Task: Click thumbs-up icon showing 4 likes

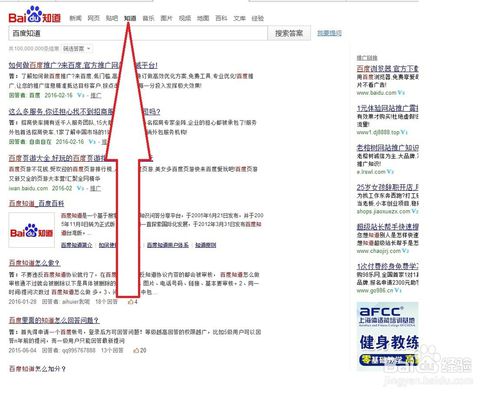Action: pyautogui.click(x=131, y=302)
